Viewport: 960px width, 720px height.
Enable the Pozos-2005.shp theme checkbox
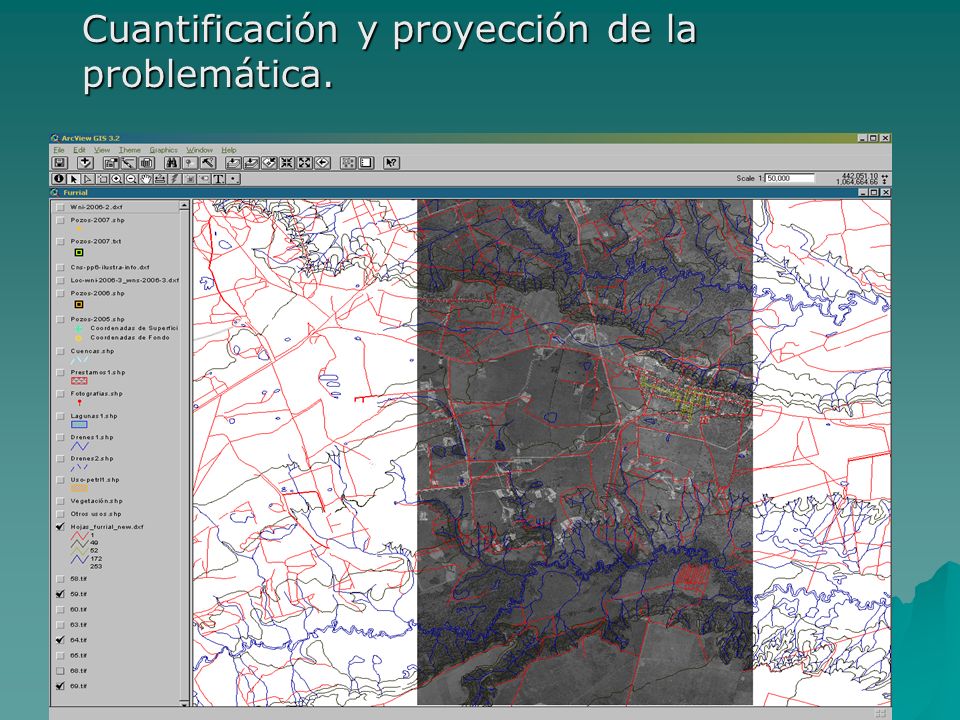coord(60,320)
